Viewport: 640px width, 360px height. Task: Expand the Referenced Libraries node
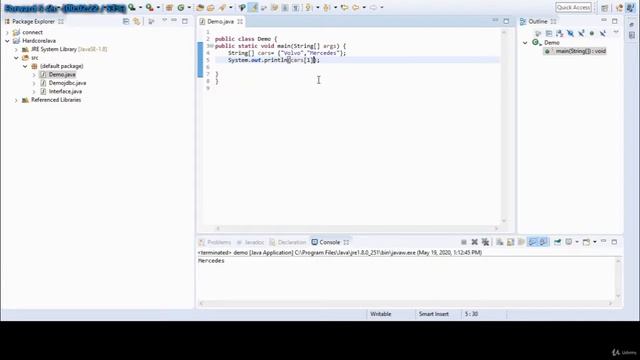[x=16, y=100]
